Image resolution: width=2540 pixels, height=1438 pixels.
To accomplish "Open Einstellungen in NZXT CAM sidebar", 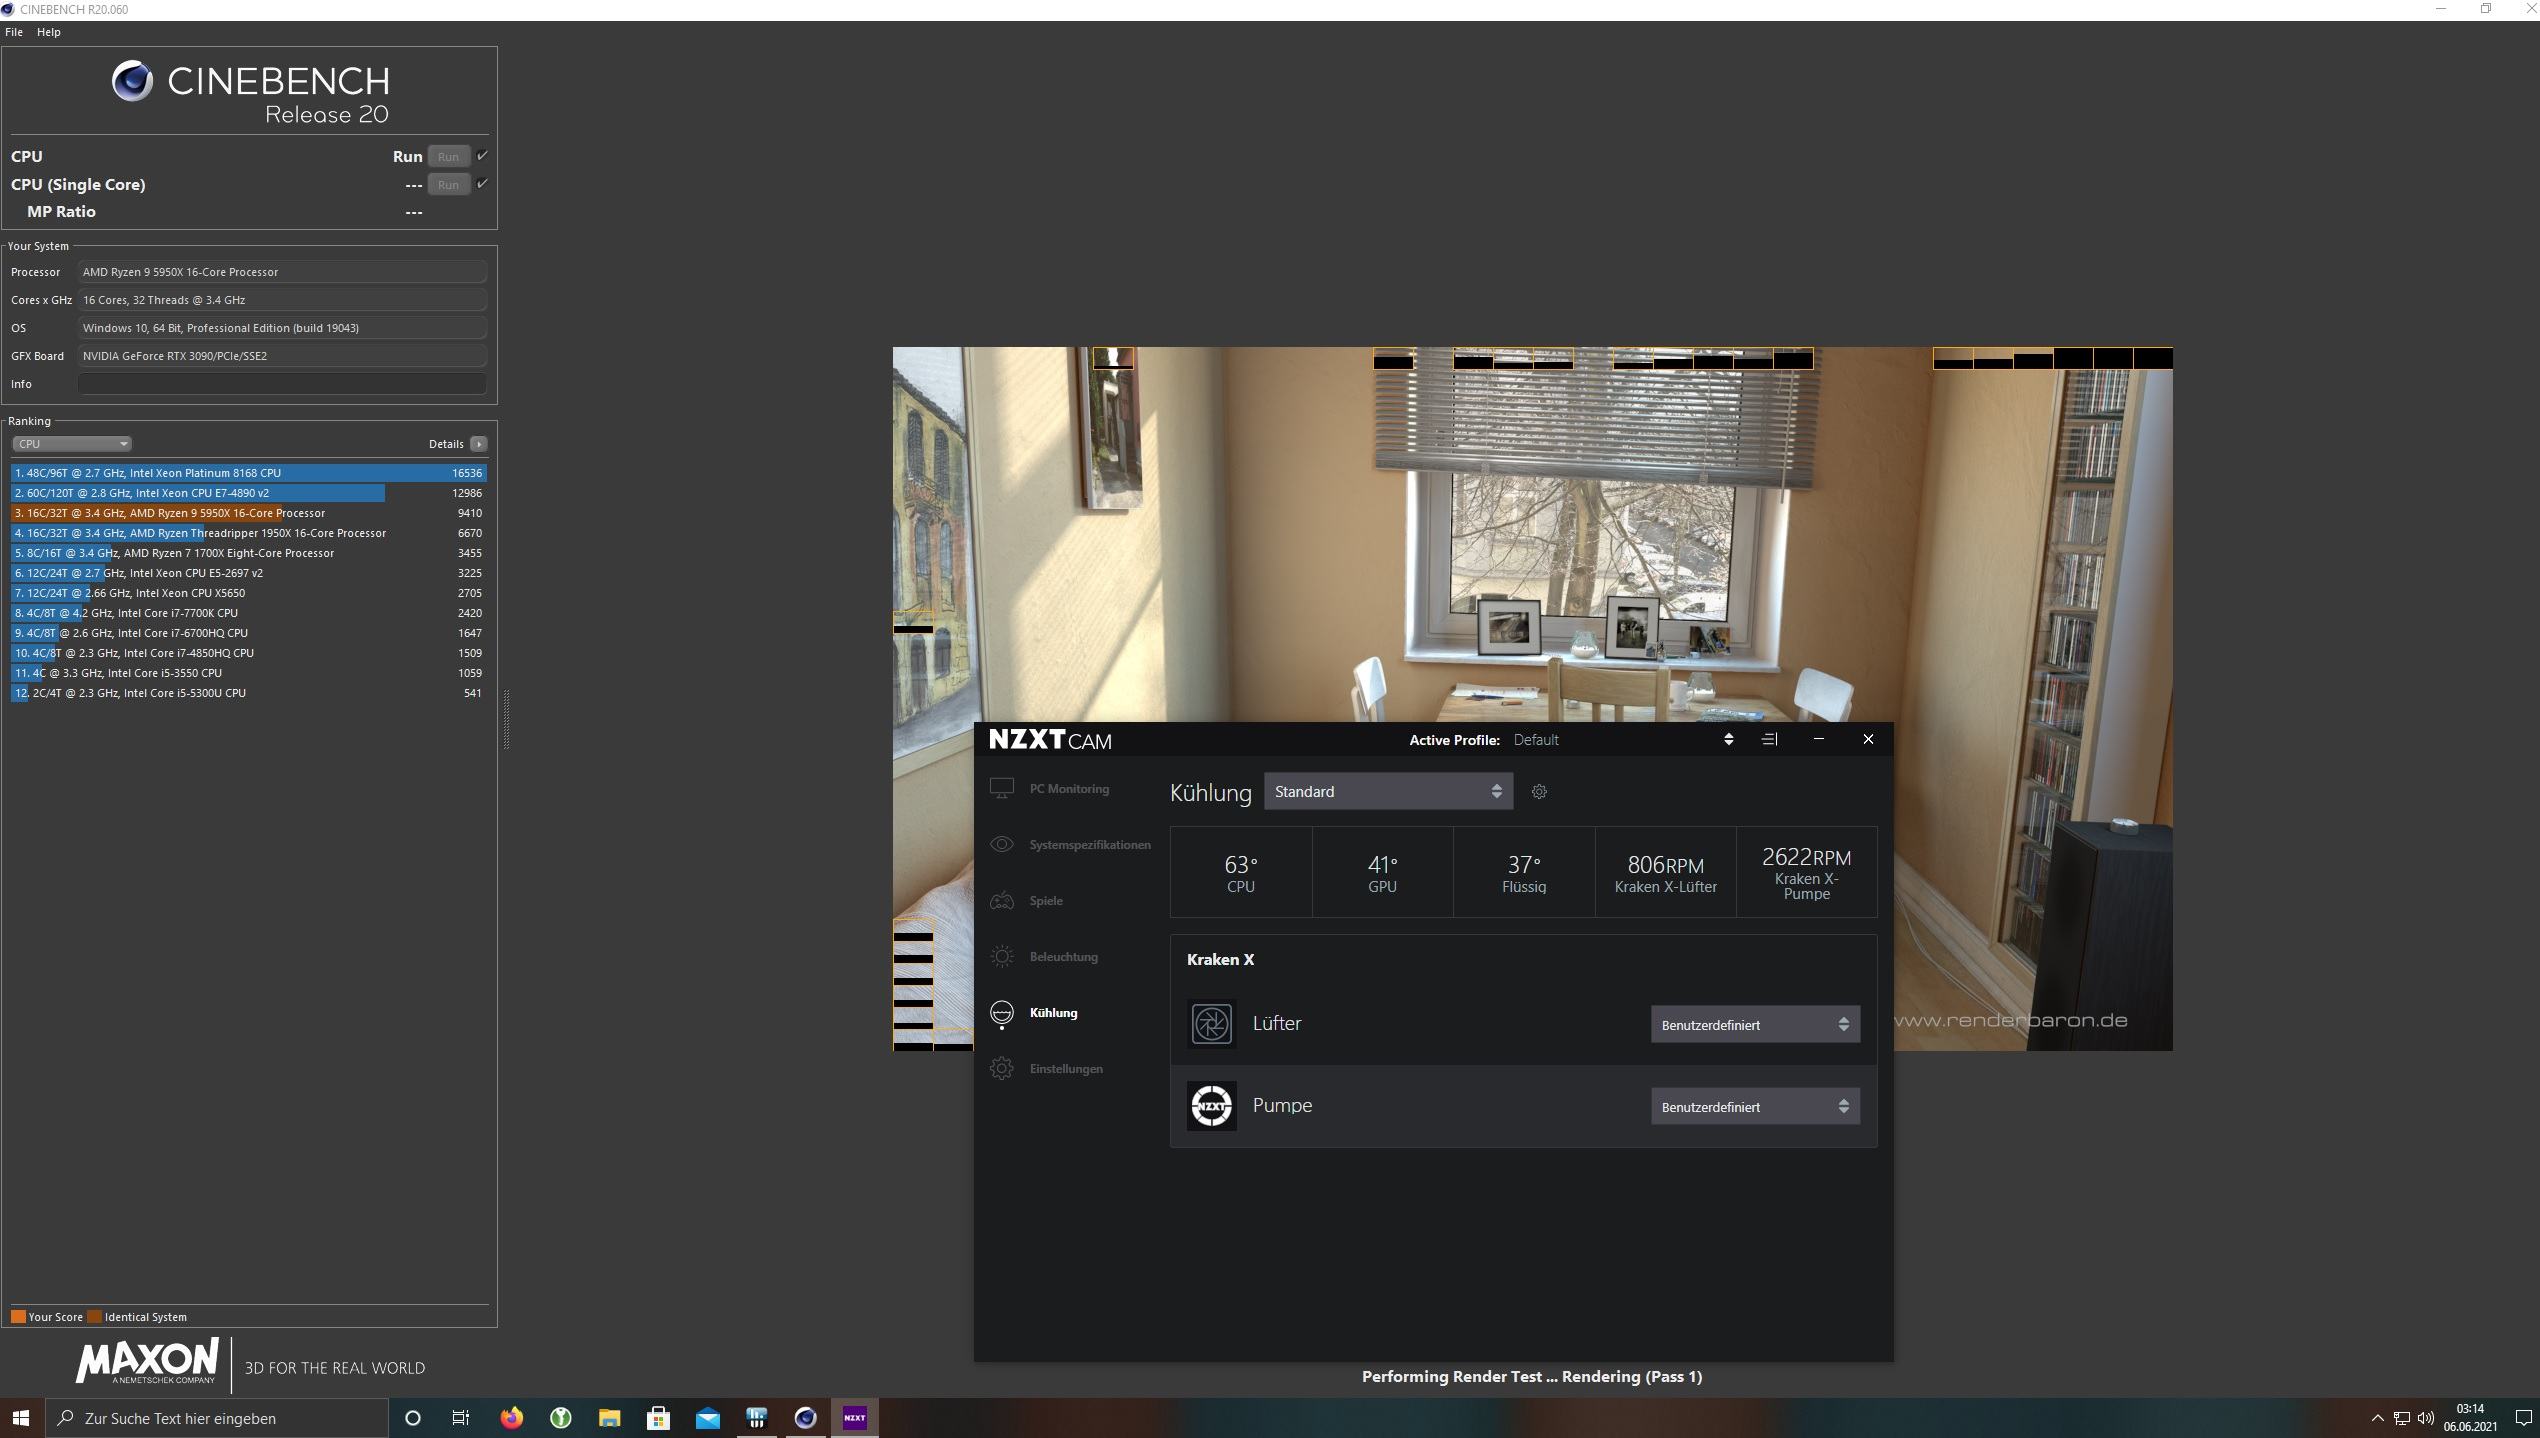I will pos(1066,1068).
